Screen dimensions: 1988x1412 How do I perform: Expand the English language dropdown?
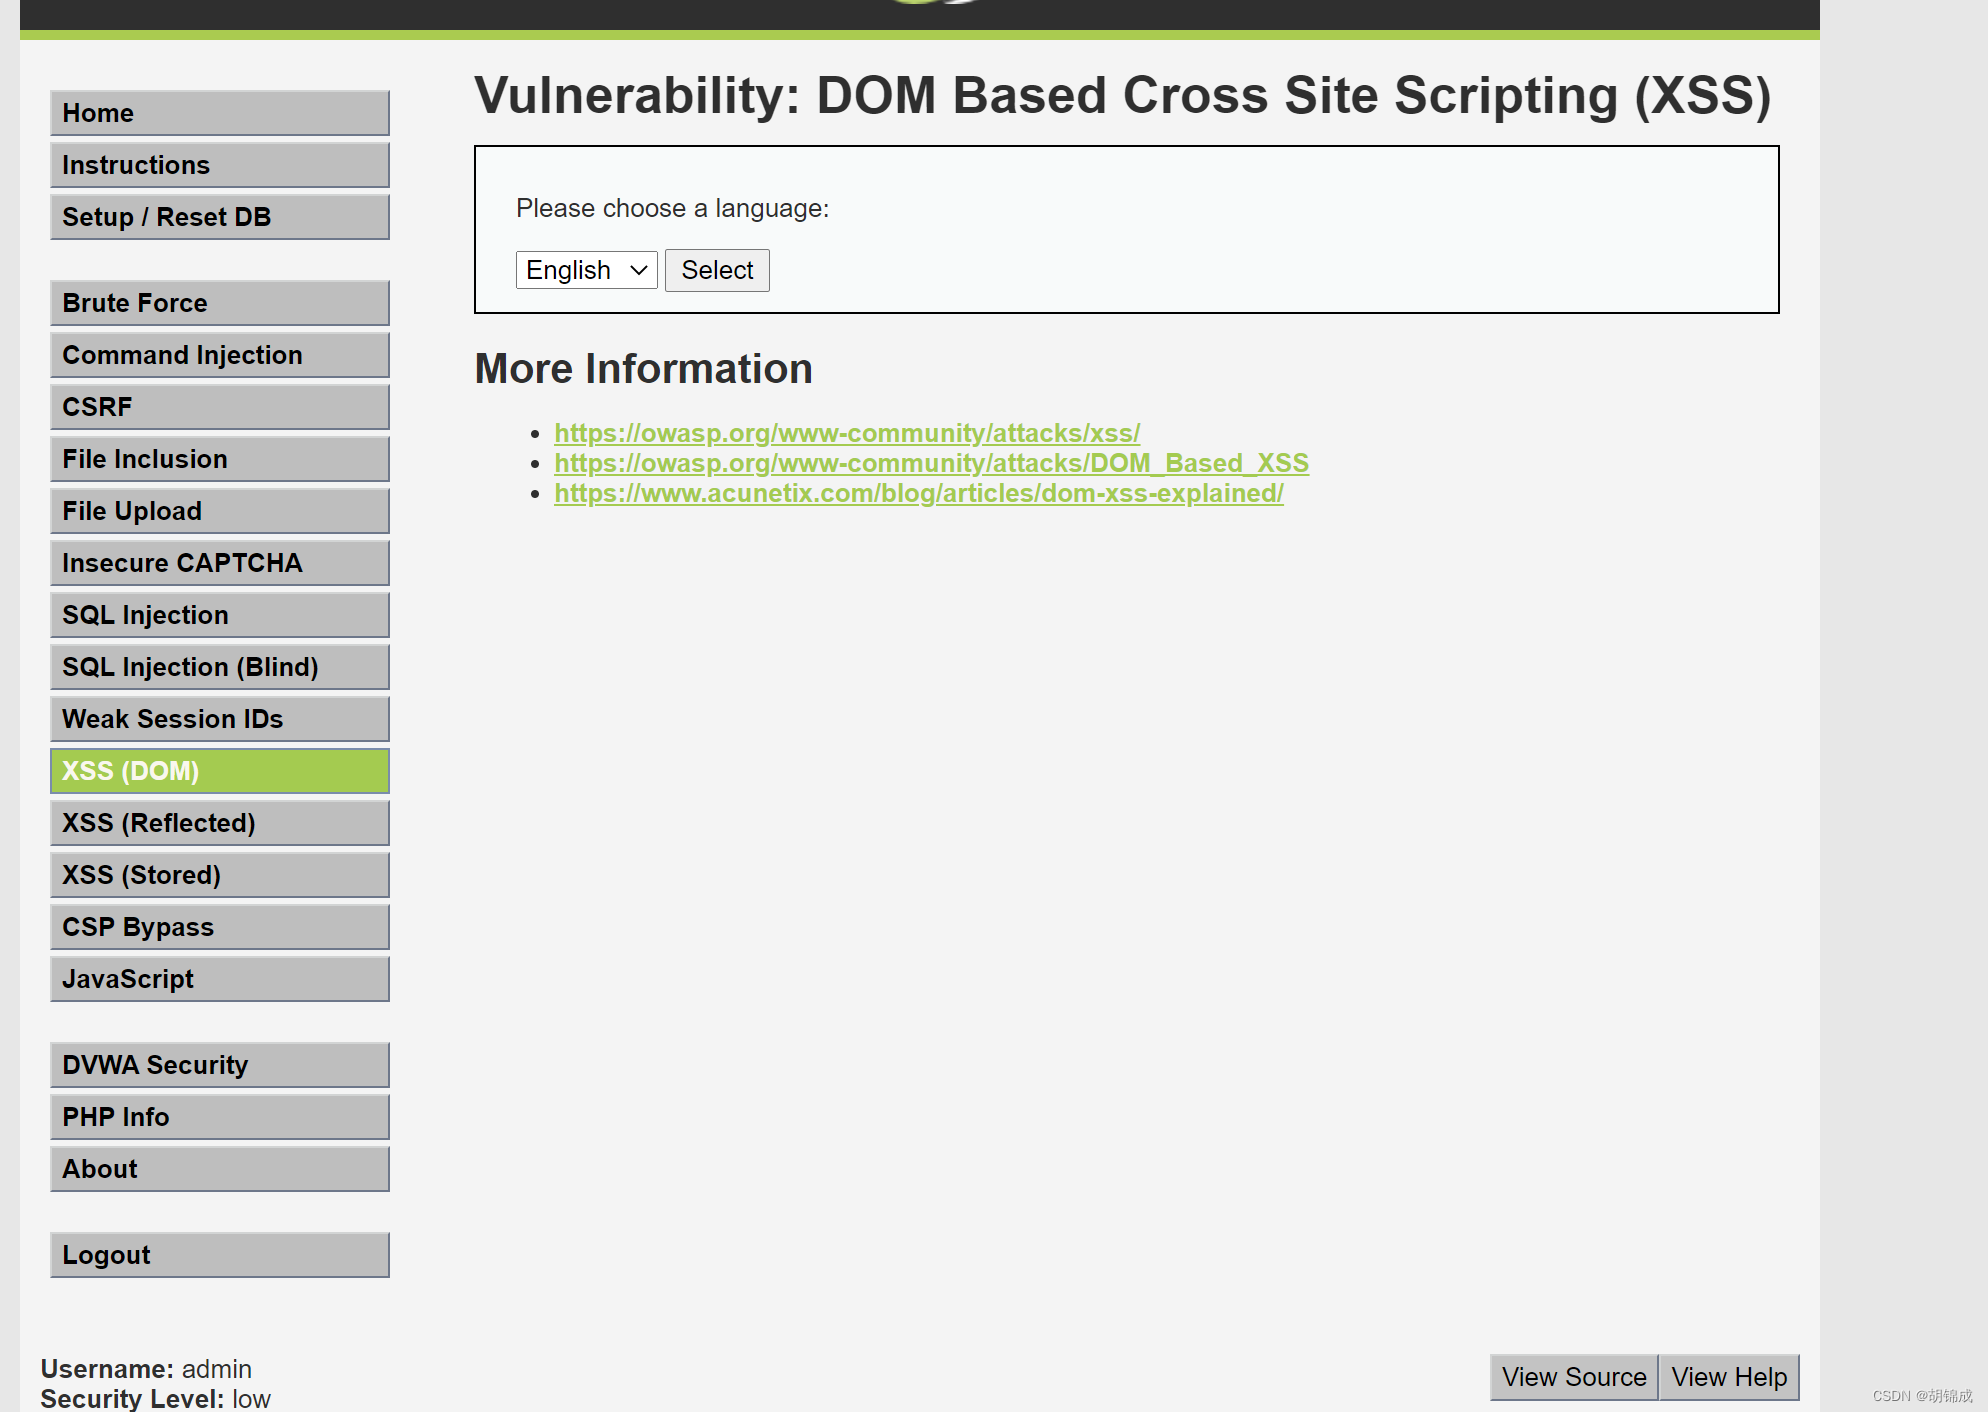pos(587,270)
